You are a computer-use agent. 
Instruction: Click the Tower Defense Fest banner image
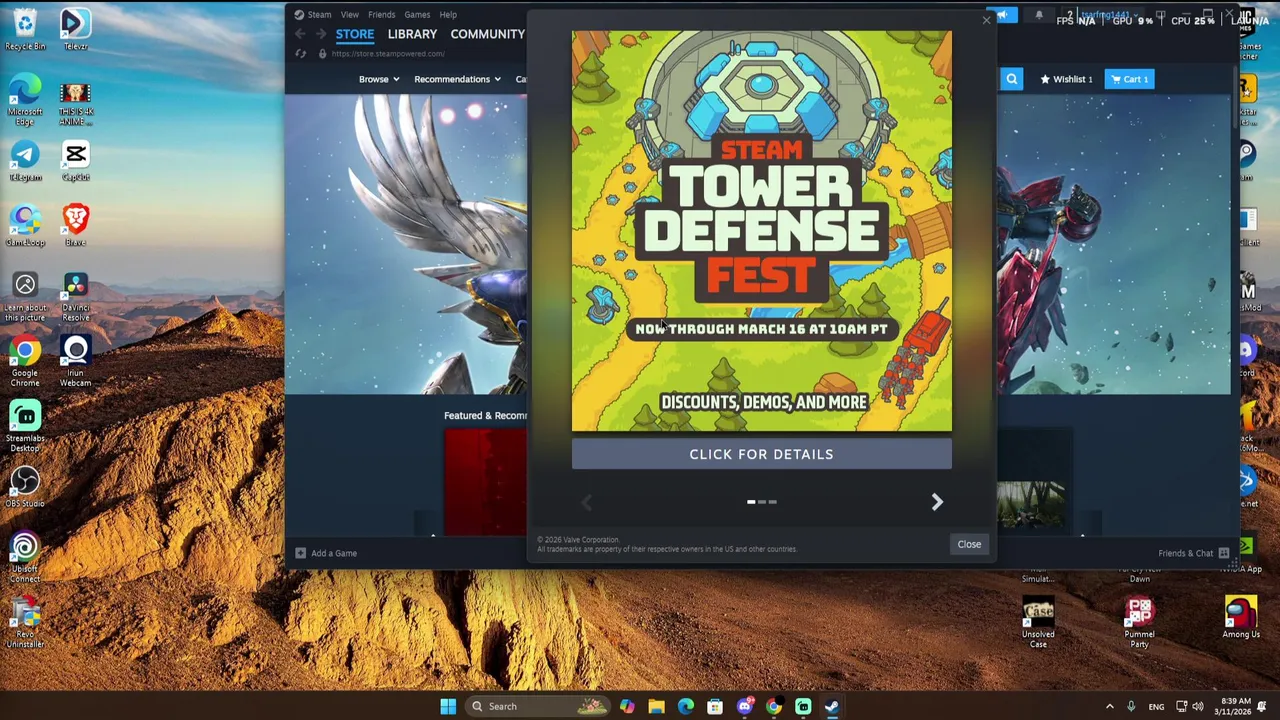click(x=761, y=231)
